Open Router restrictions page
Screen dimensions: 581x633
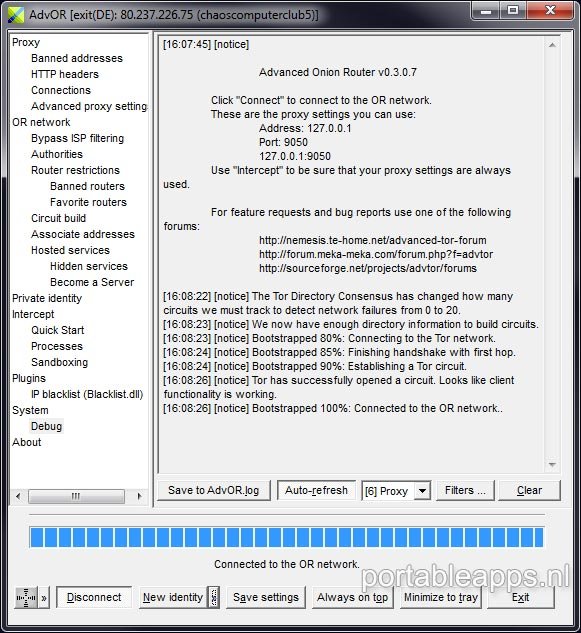(75, 170)
